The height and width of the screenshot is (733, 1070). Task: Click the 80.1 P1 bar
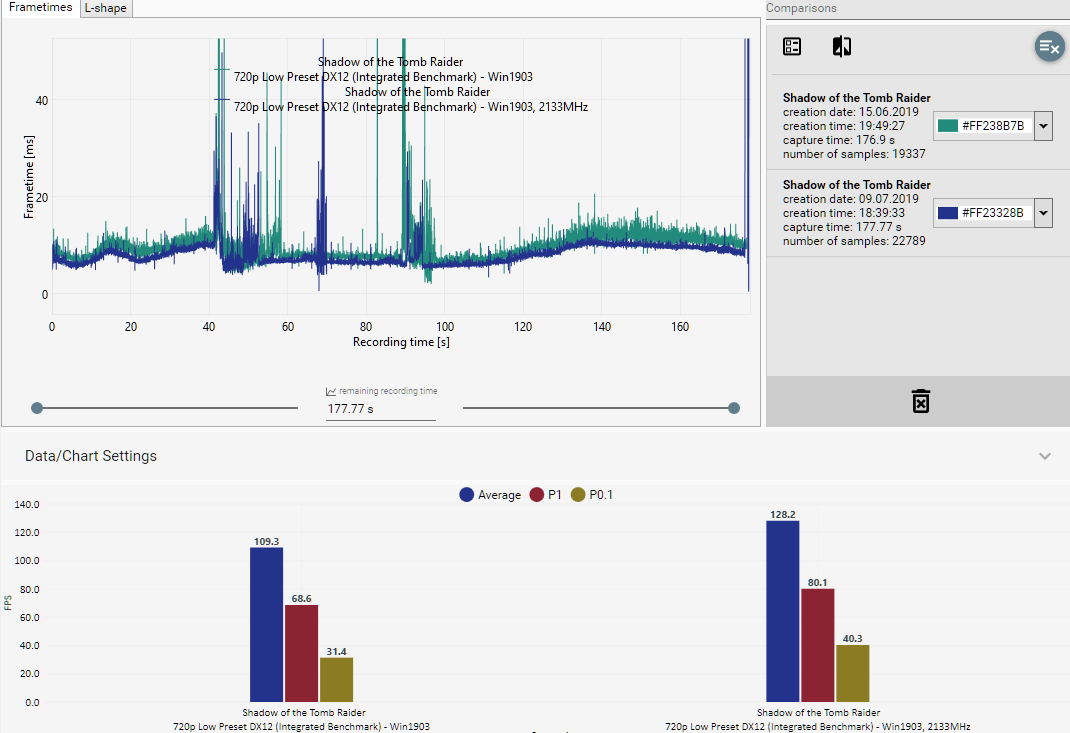[x=818, y=645]
